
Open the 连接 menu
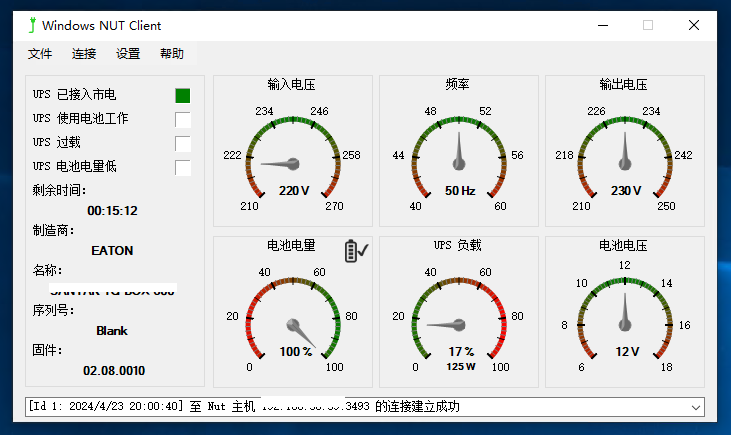point(84,54)
